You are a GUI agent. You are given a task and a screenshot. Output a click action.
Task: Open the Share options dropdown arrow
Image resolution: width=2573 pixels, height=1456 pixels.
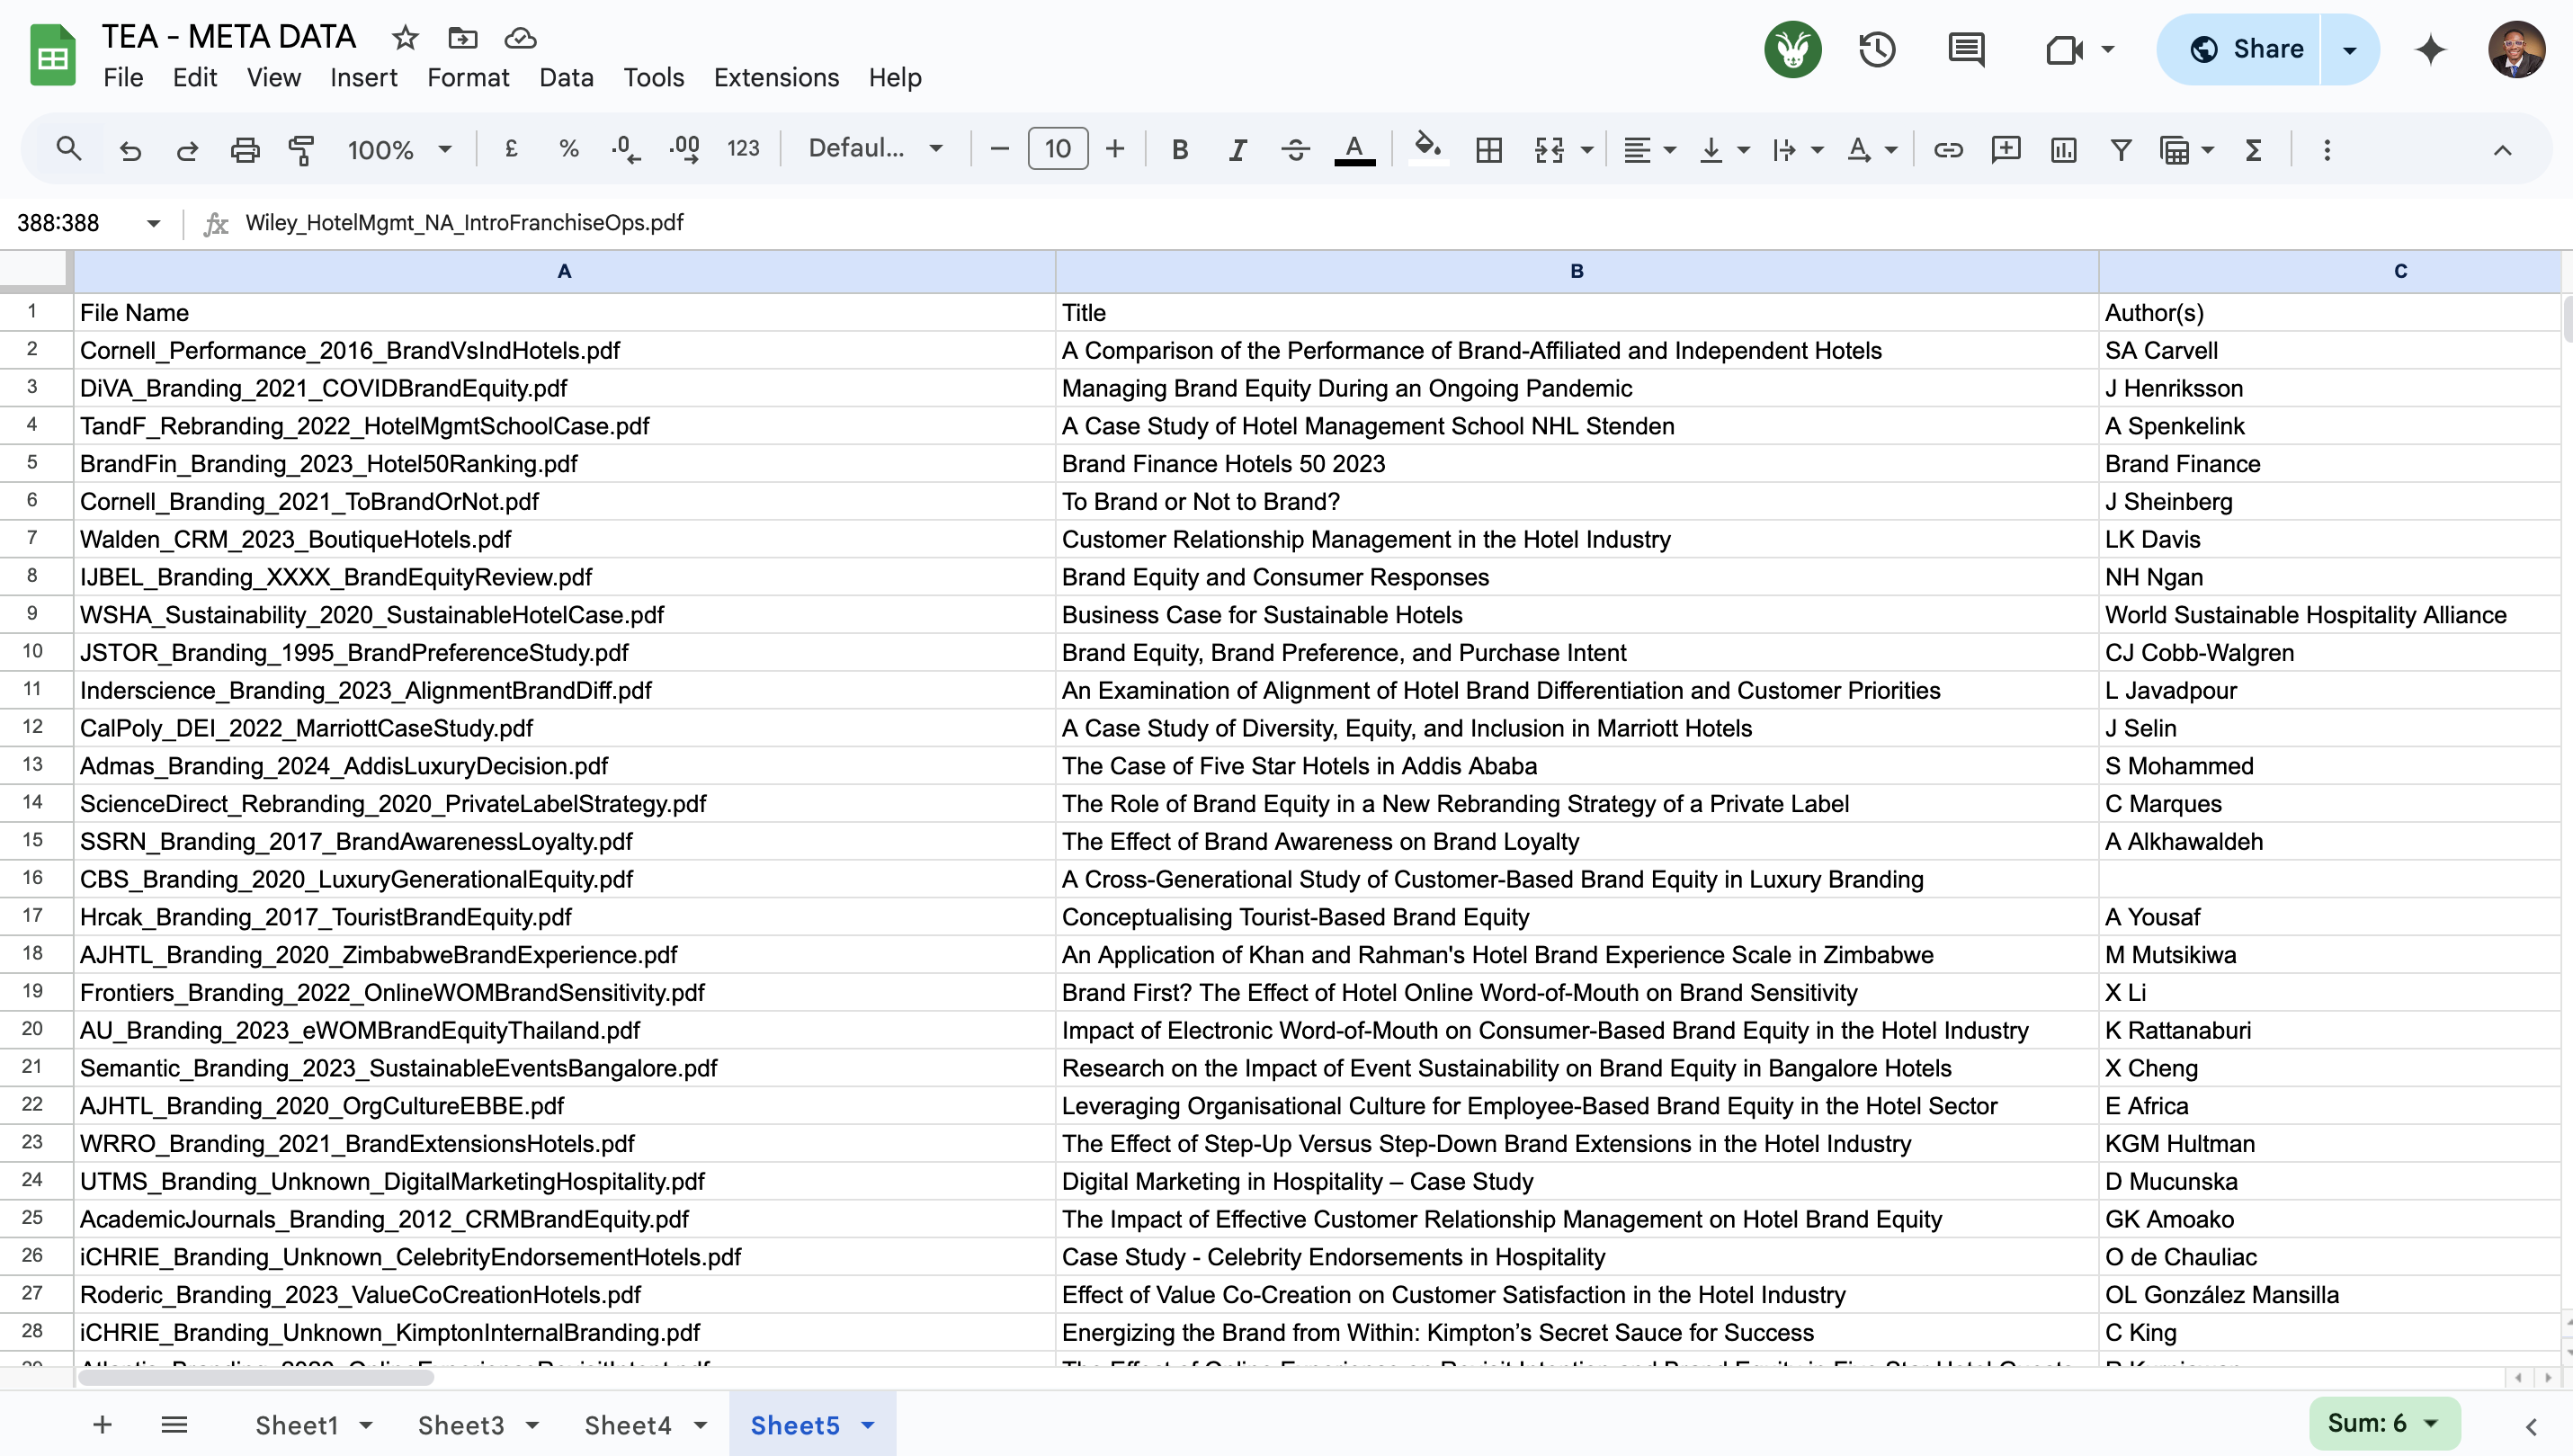pos(2350,49)
